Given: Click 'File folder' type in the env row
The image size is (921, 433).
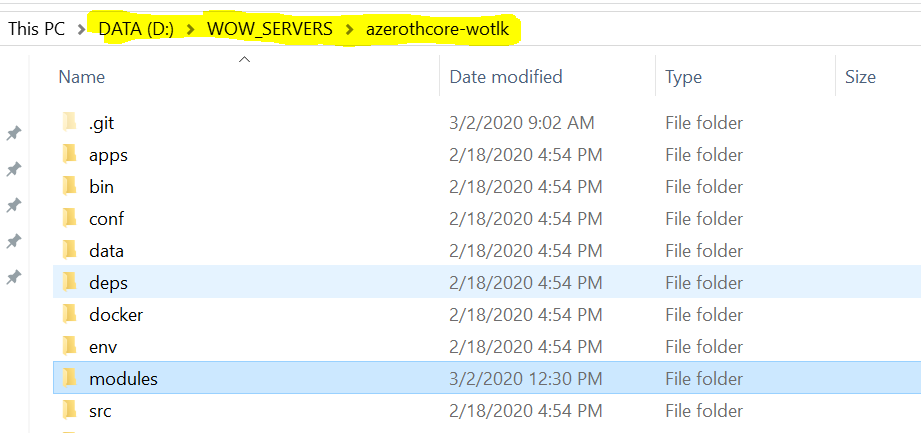Looking at the screenshot, I should pos(704,347).
